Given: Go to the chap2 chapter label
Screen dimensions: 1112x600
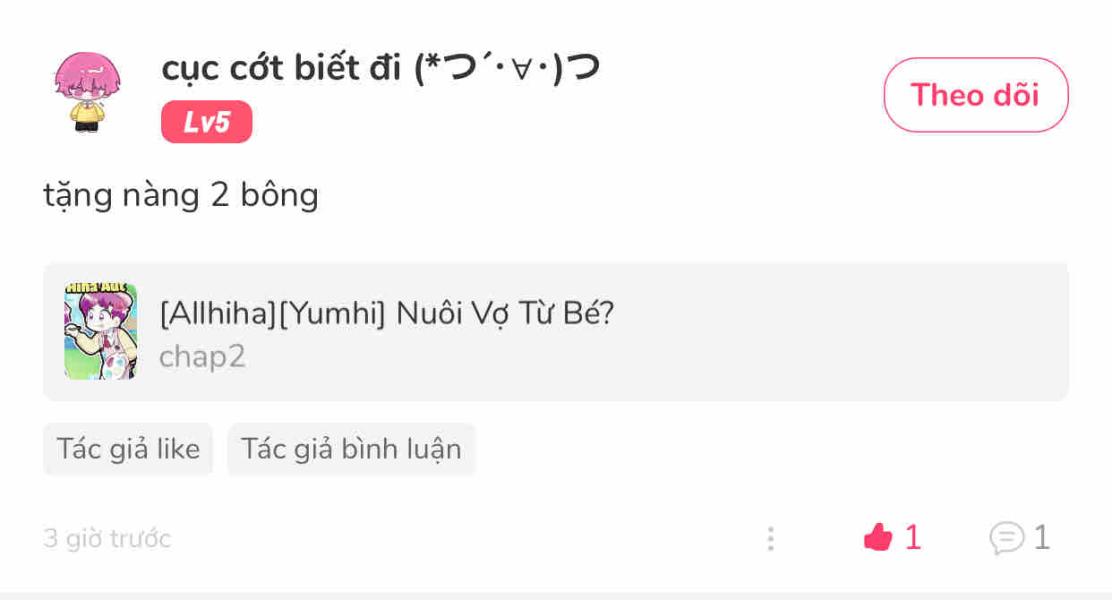Looking at the screenshot, I should click(202, 356).
